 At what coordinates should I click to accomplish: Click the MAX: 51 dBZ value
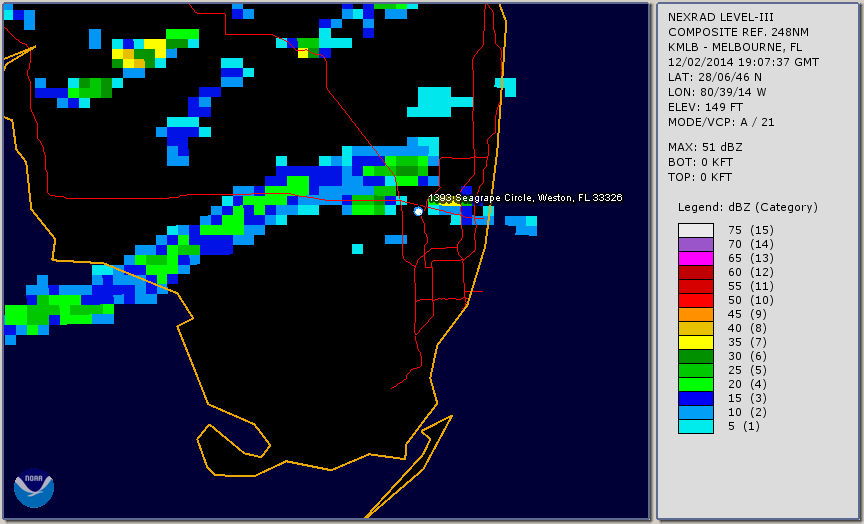(x=705, y=147)
